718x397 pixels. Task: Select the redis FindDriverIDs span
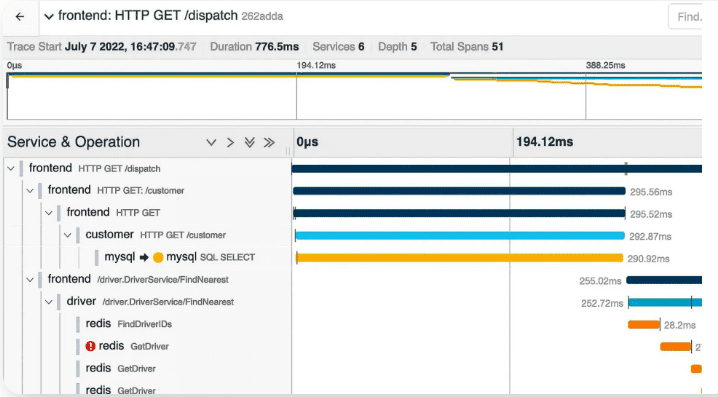[x=129, y=324]
